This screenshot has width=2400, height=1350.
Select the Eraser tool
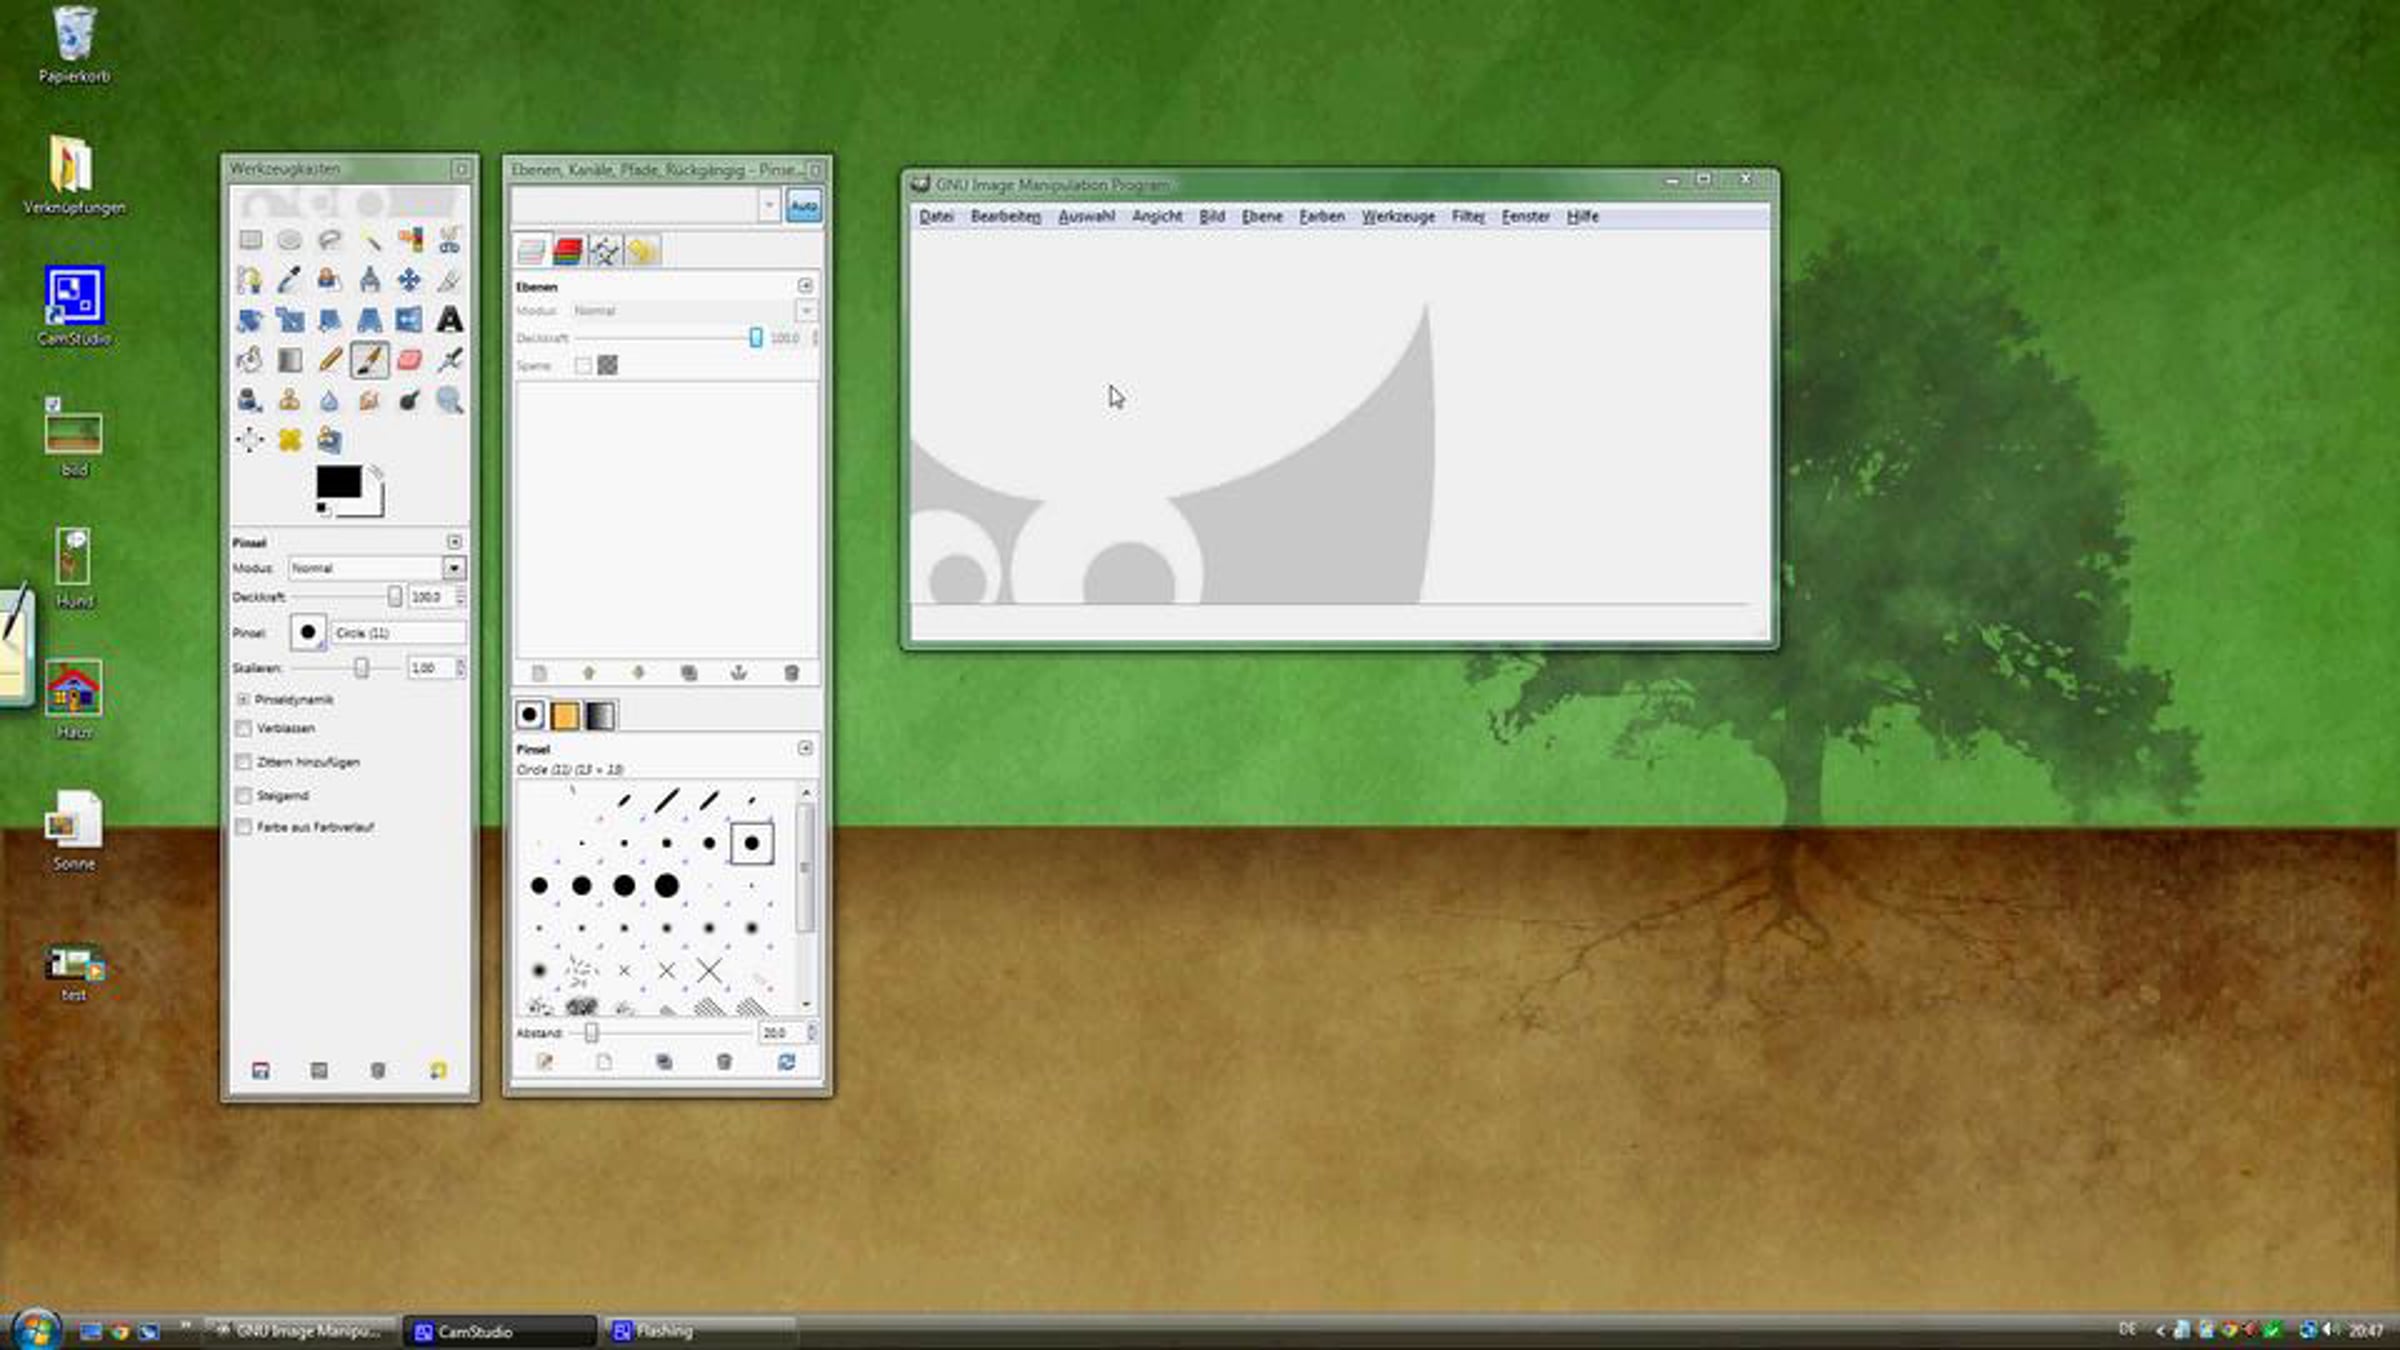(x=409, y=360)
